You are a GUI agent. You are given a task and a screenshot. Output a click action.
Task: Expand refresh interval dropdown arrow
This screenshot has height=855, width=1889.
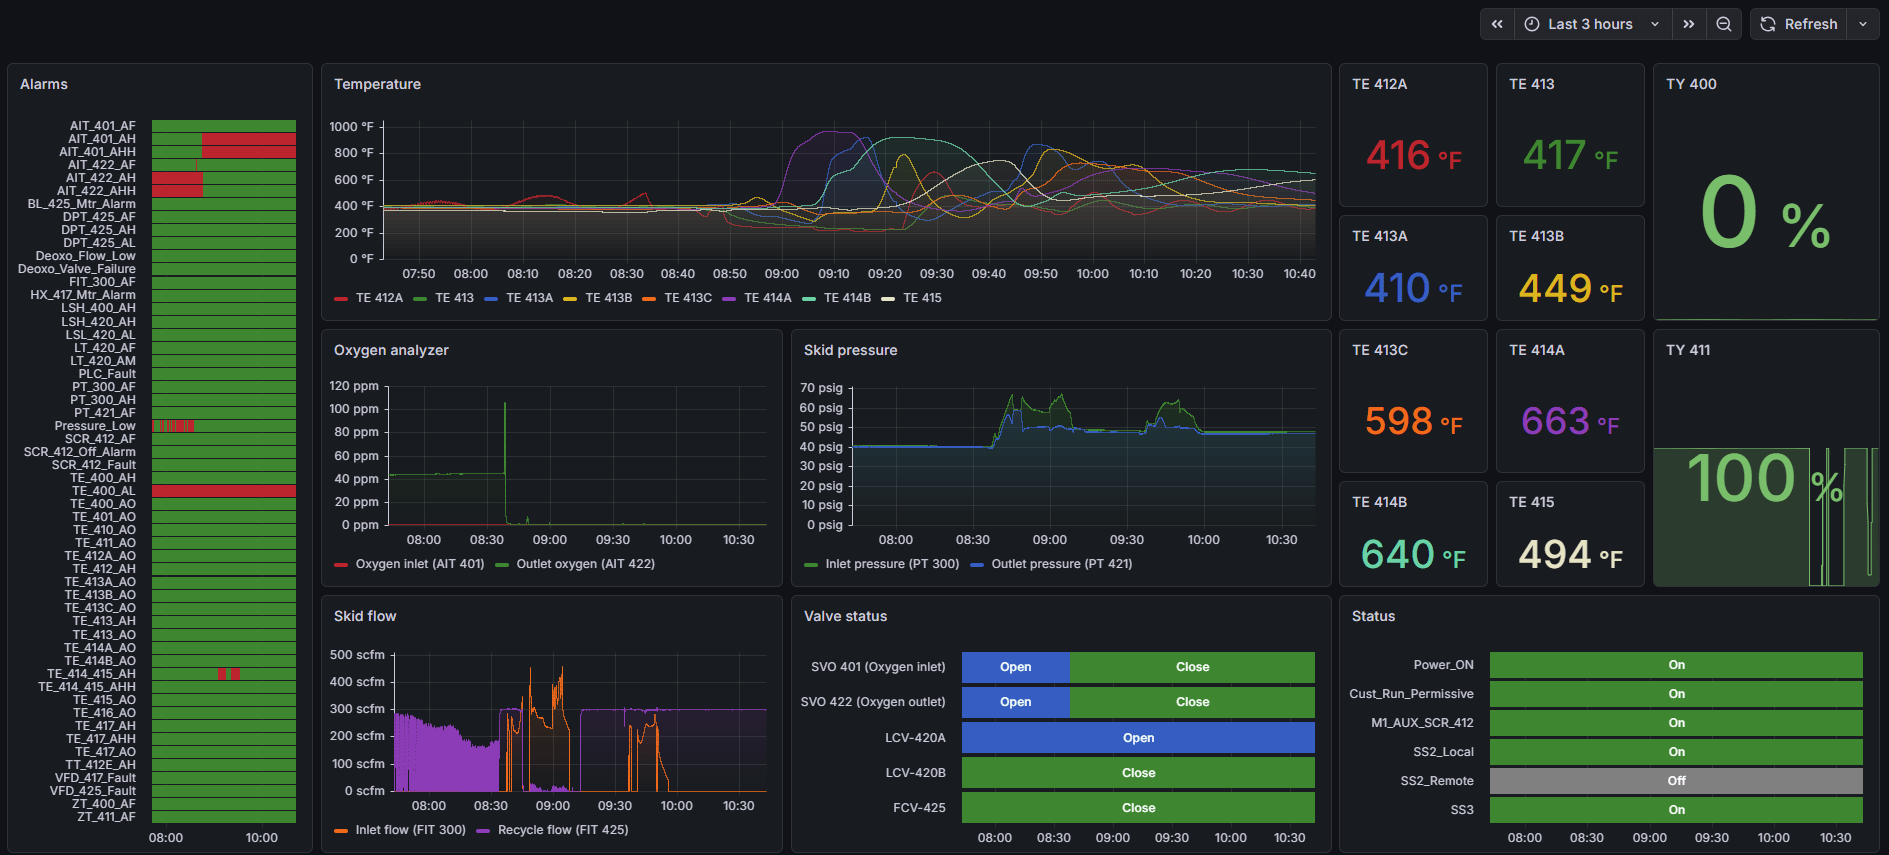tap(1863, 24)
